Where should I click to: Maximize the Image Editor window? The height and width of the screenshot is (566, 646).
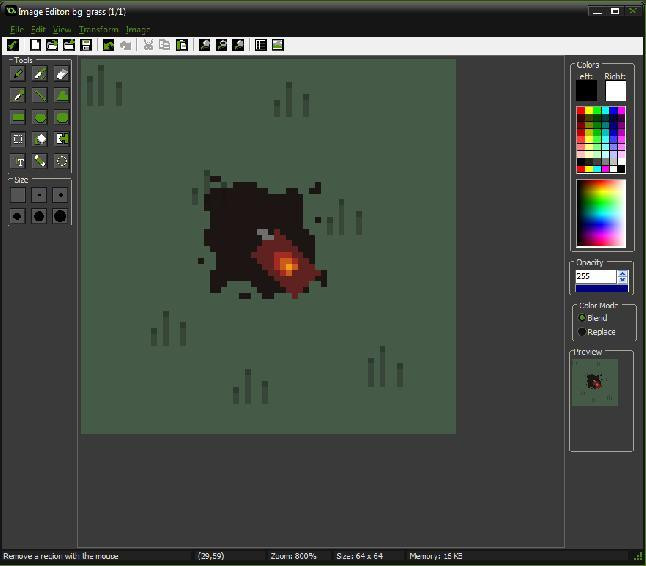click(x=615, y=11)
